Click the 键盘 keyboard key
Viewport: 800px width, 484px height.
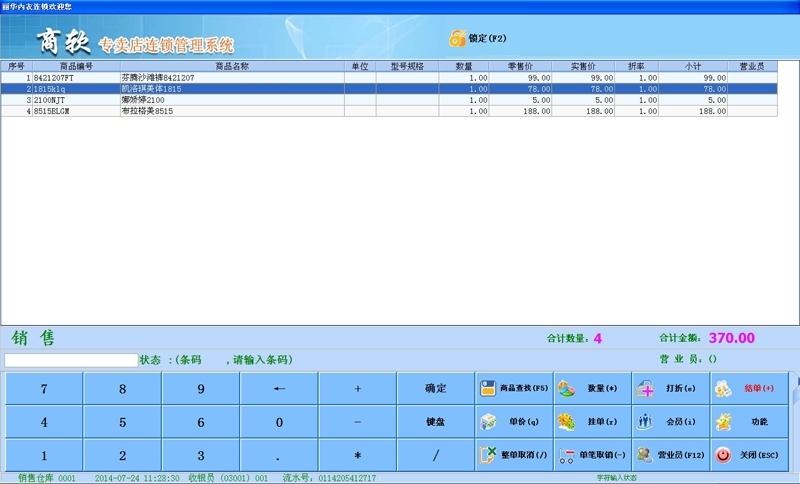click(436, 422)
